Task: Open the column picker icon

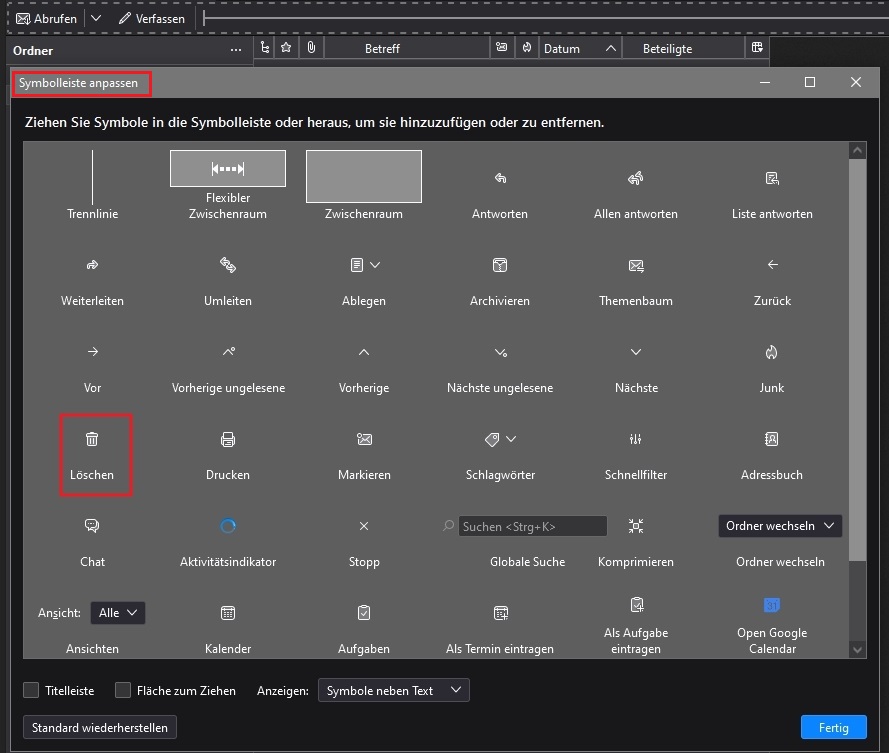Action: pyautogui.click(x=757, y=48)
